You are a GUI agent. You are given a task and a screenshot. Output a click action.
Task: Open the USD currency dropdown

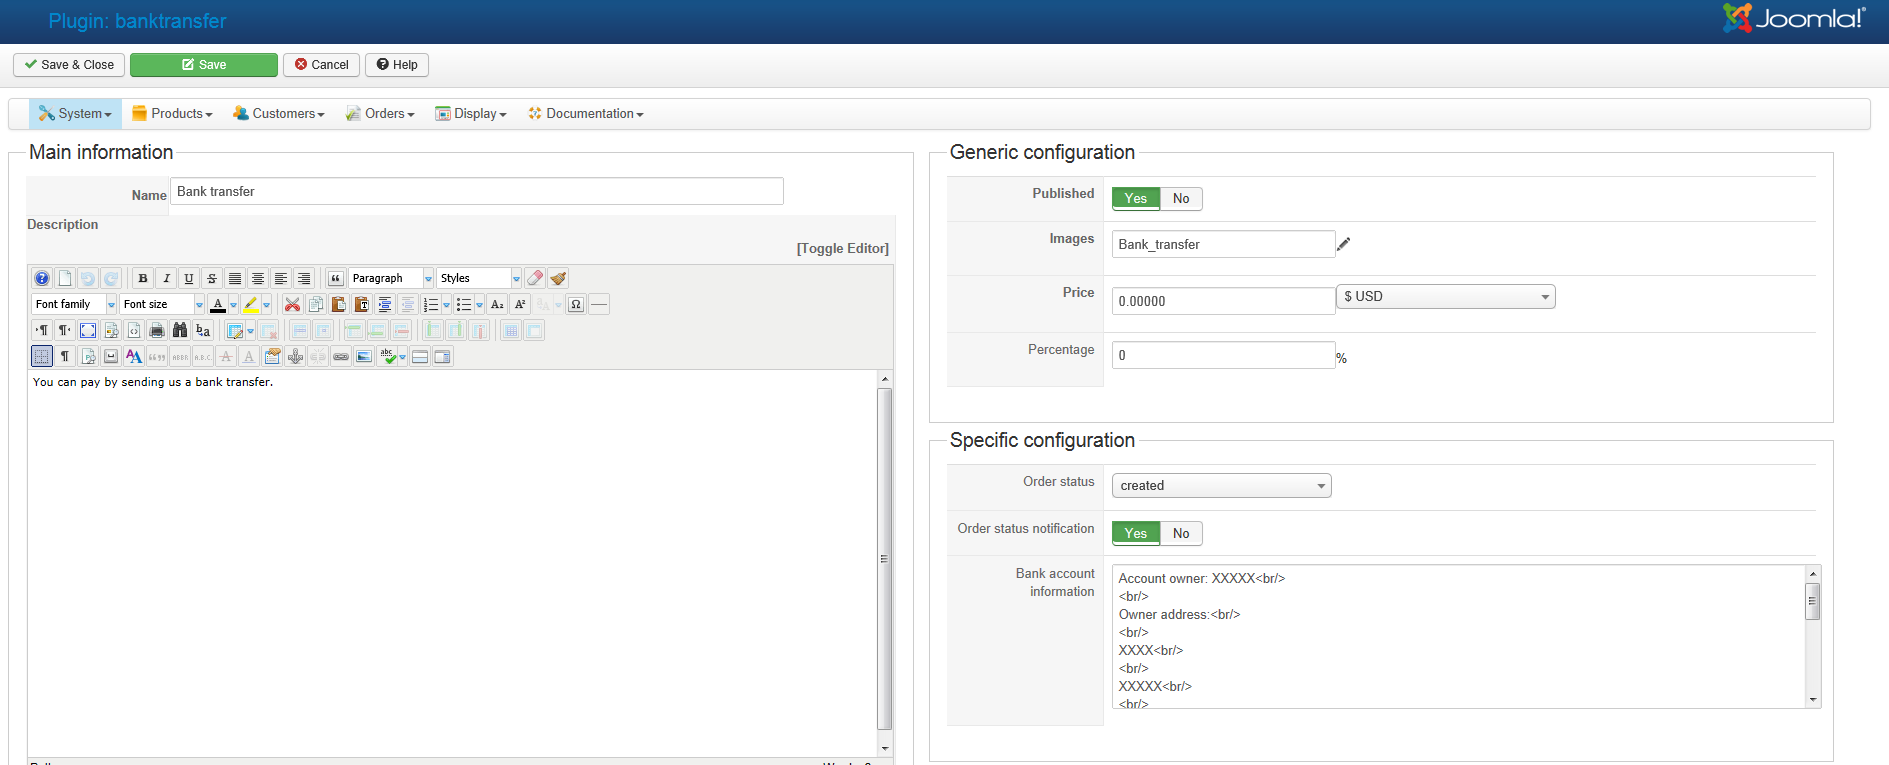(1445, 297)
